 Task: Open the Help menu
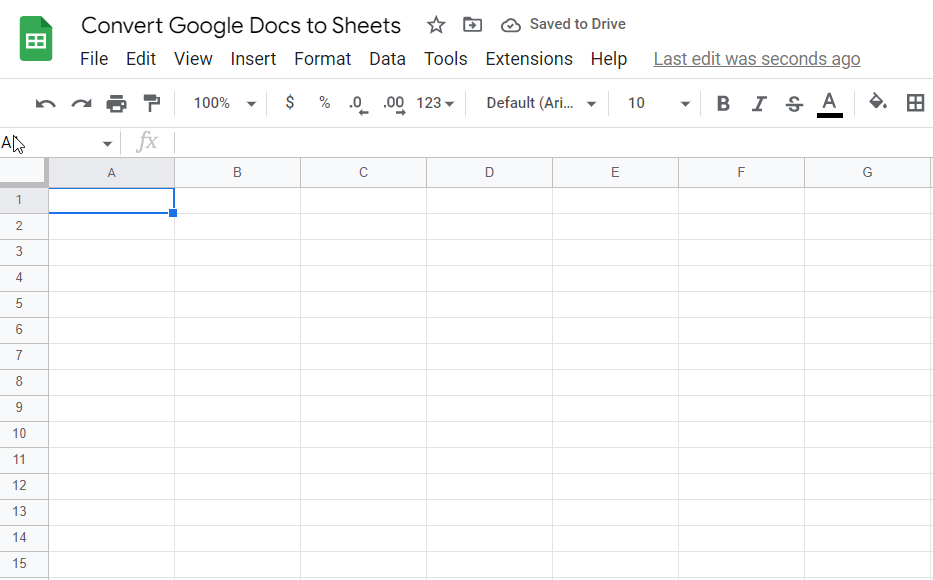(609, 59)
